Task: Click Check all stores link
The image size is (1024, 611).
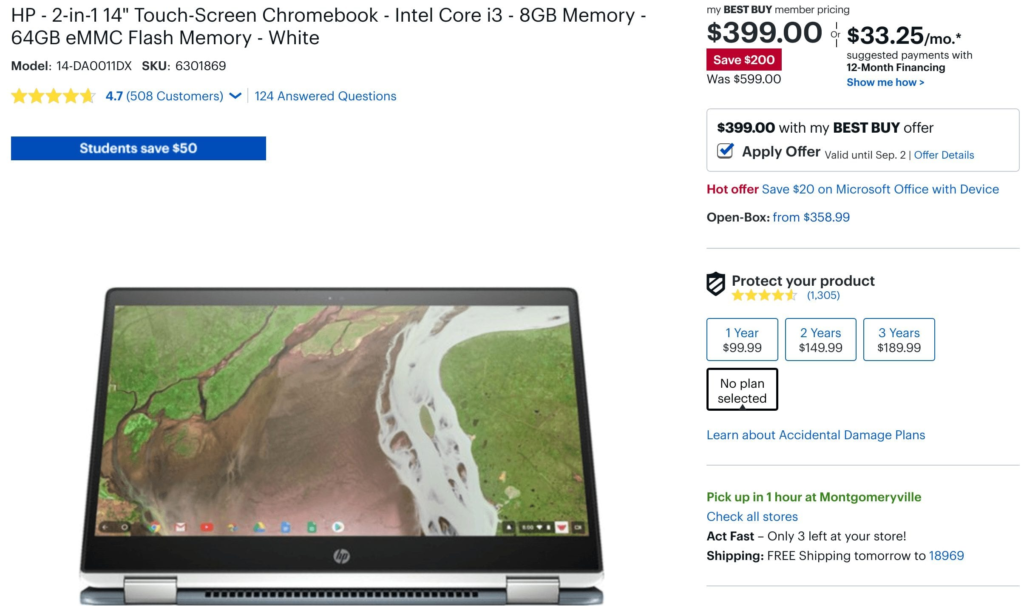Action: 752,516
